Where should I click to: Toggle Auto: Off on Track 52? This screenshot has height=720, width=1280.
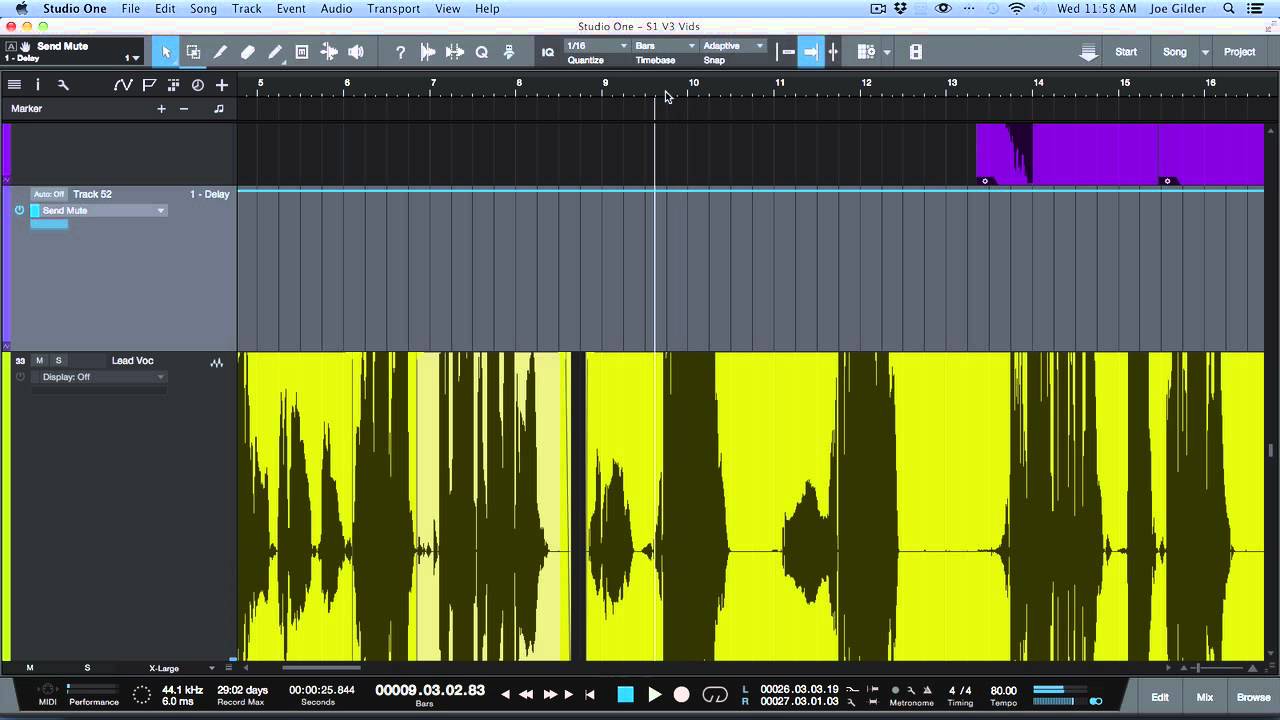48,194
